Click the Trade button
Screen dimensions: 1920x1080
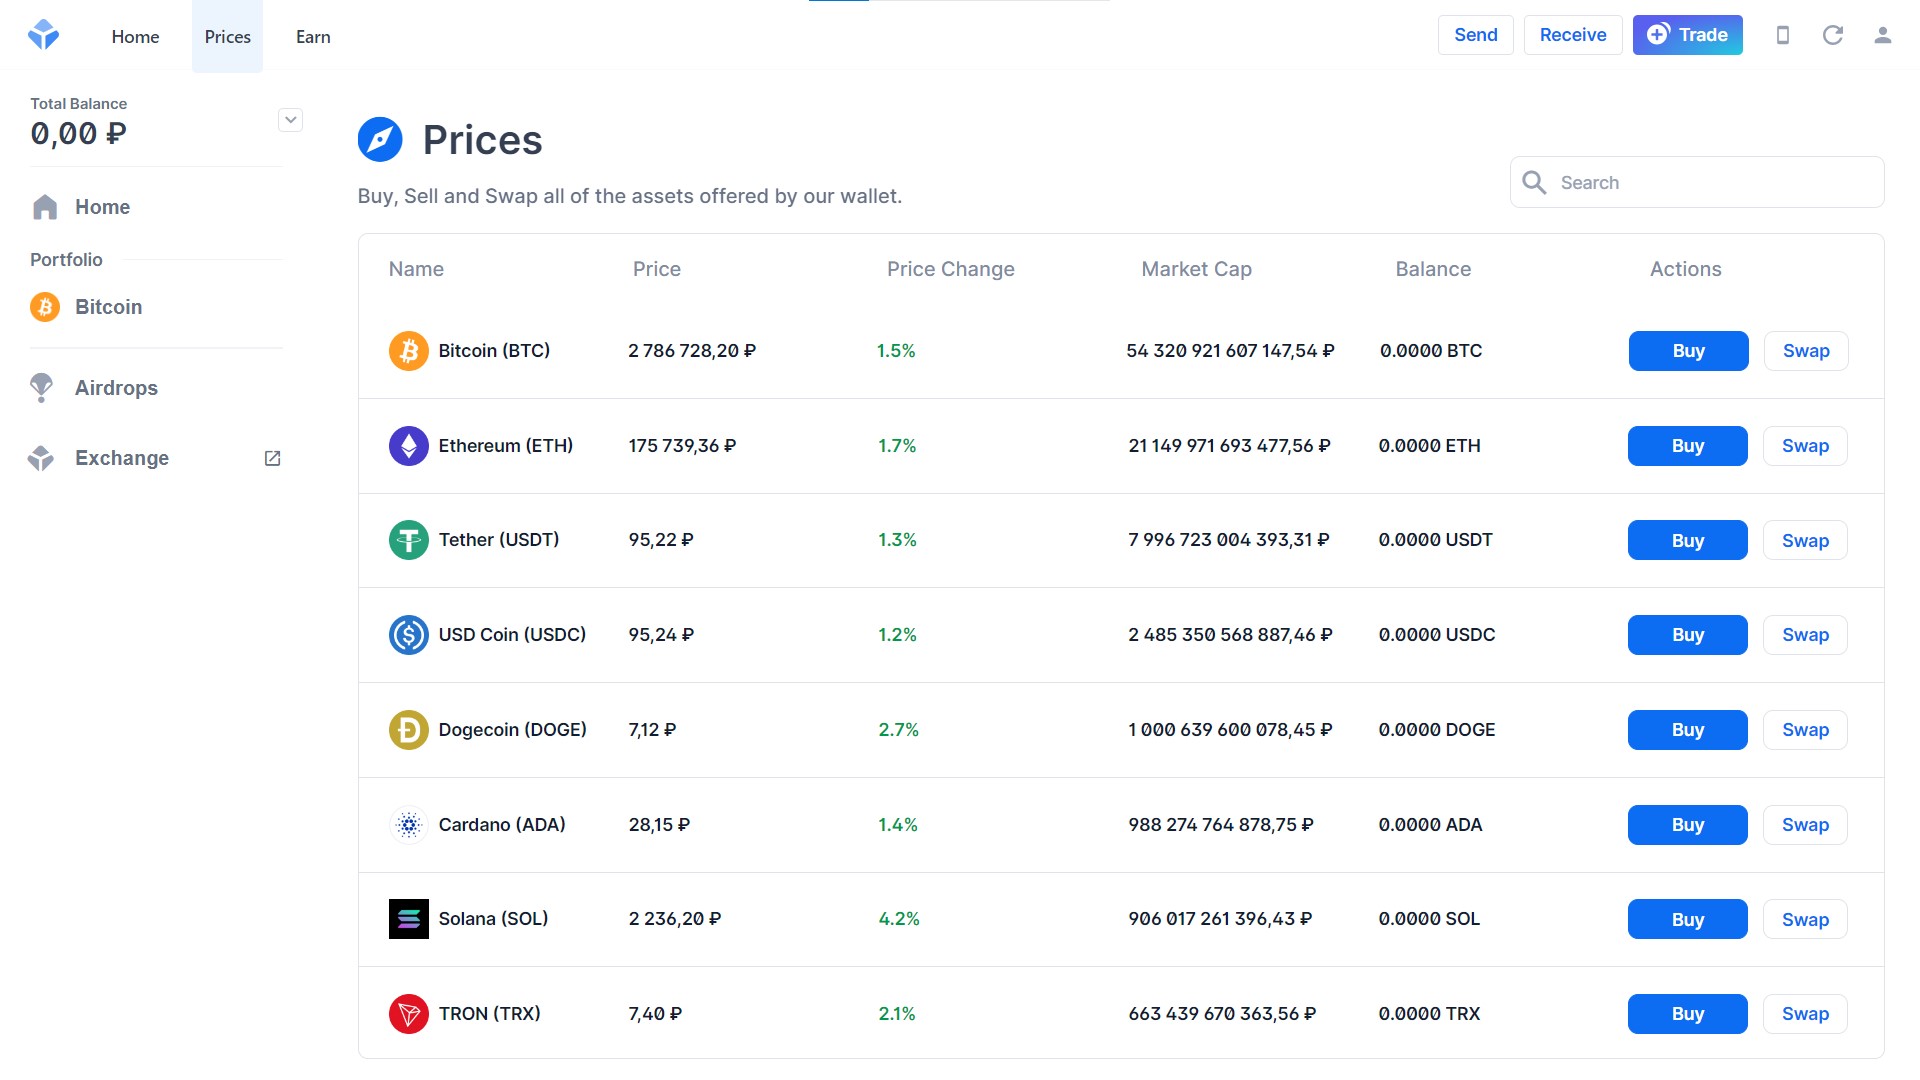tap(1687, 35)
